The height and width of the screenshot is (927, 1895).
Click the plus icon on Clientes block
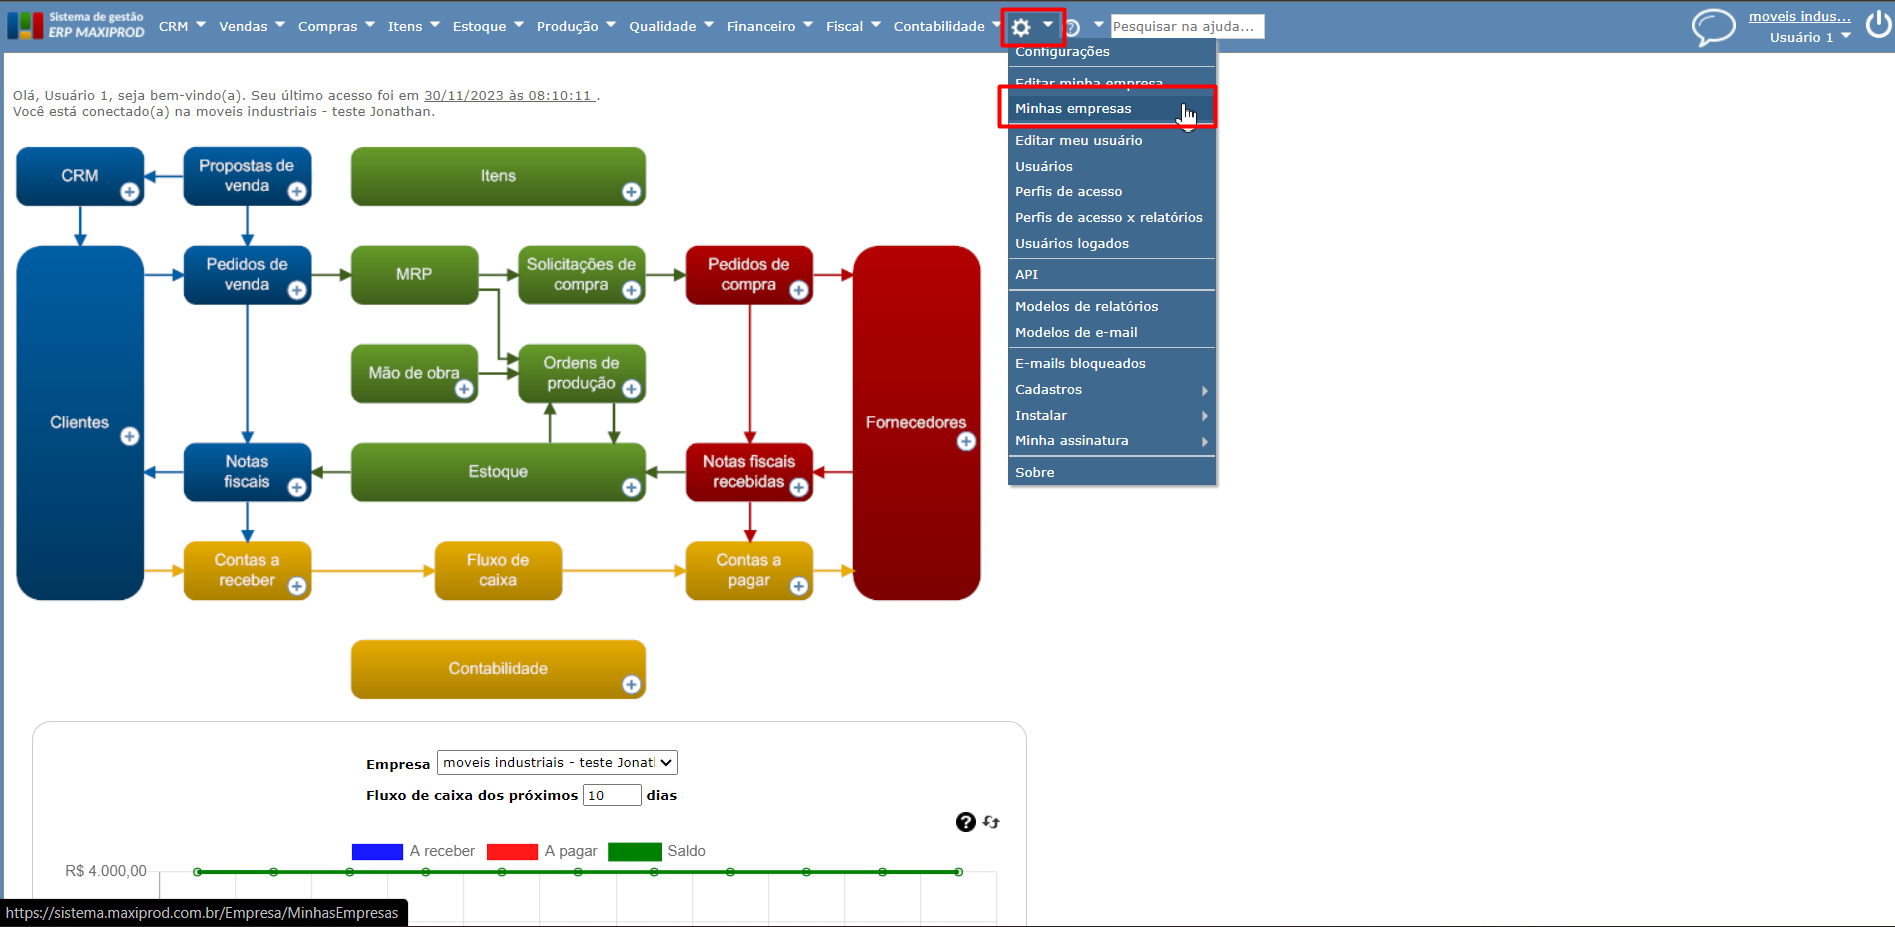tap(129, 436)
